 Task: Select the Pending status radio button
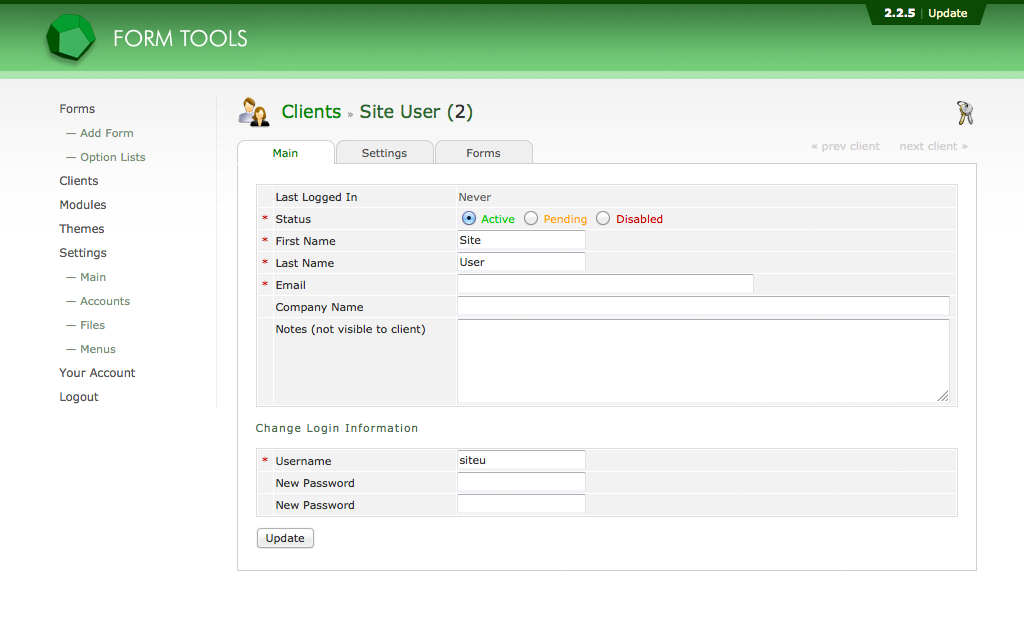[x=531, y=218]
